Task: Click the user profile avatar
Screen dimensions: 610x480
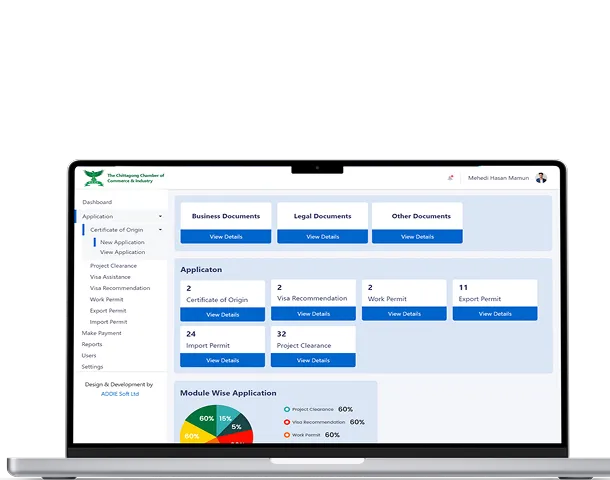Action: coord(541,178)
